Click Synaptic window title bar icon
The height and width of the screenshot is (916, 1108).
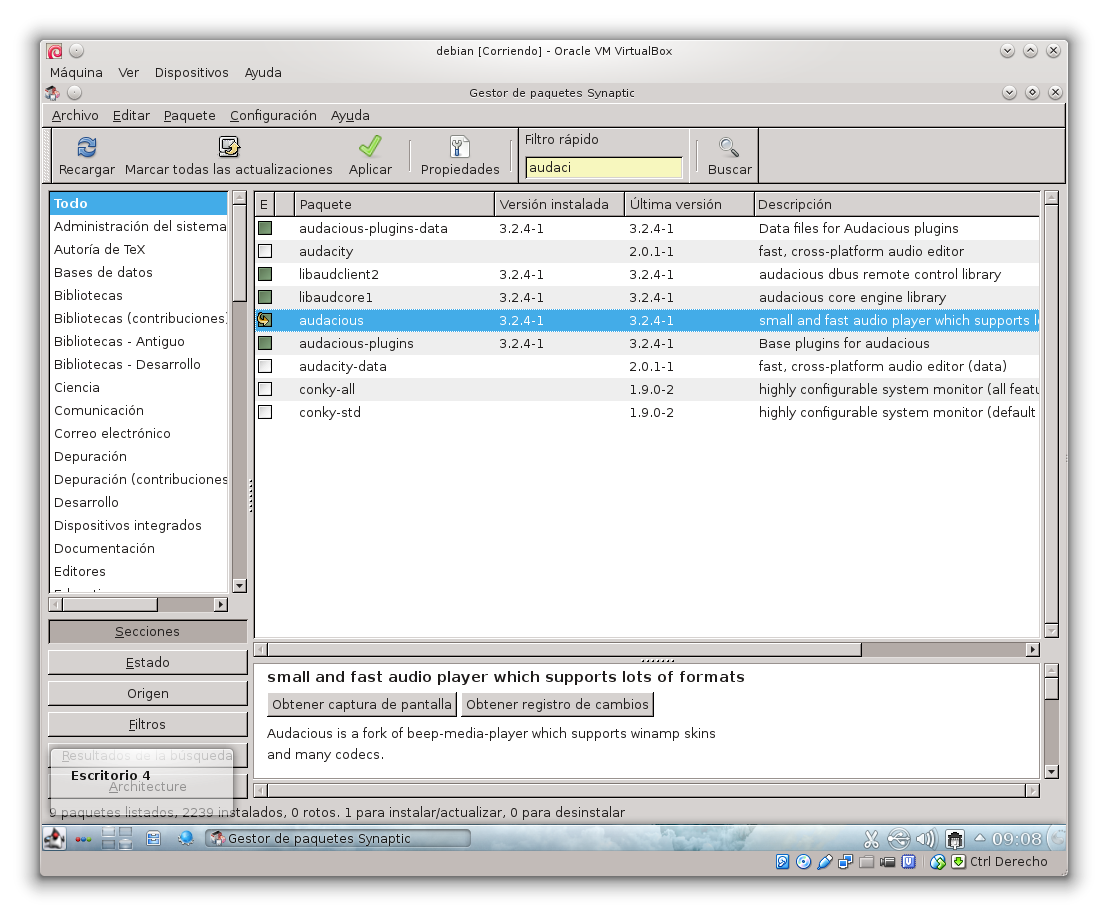point(52,93)
